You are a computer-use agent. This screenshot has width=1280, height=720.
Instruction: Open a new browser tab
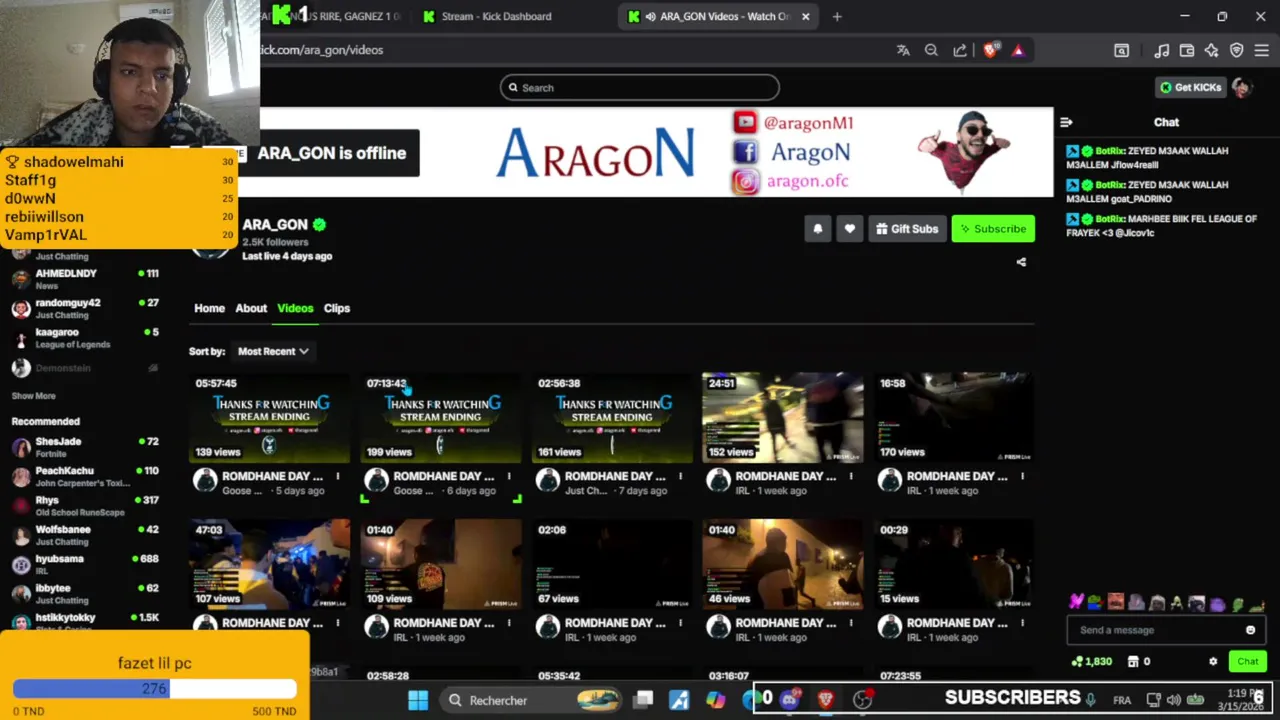[837, 16]
